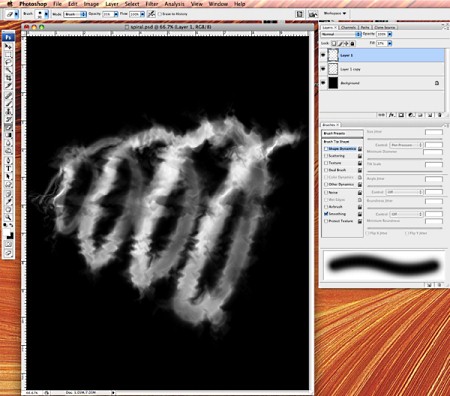Screen dimensions: 450x396
Task: Add a layer style (fx) button
Action: [391, 115]
